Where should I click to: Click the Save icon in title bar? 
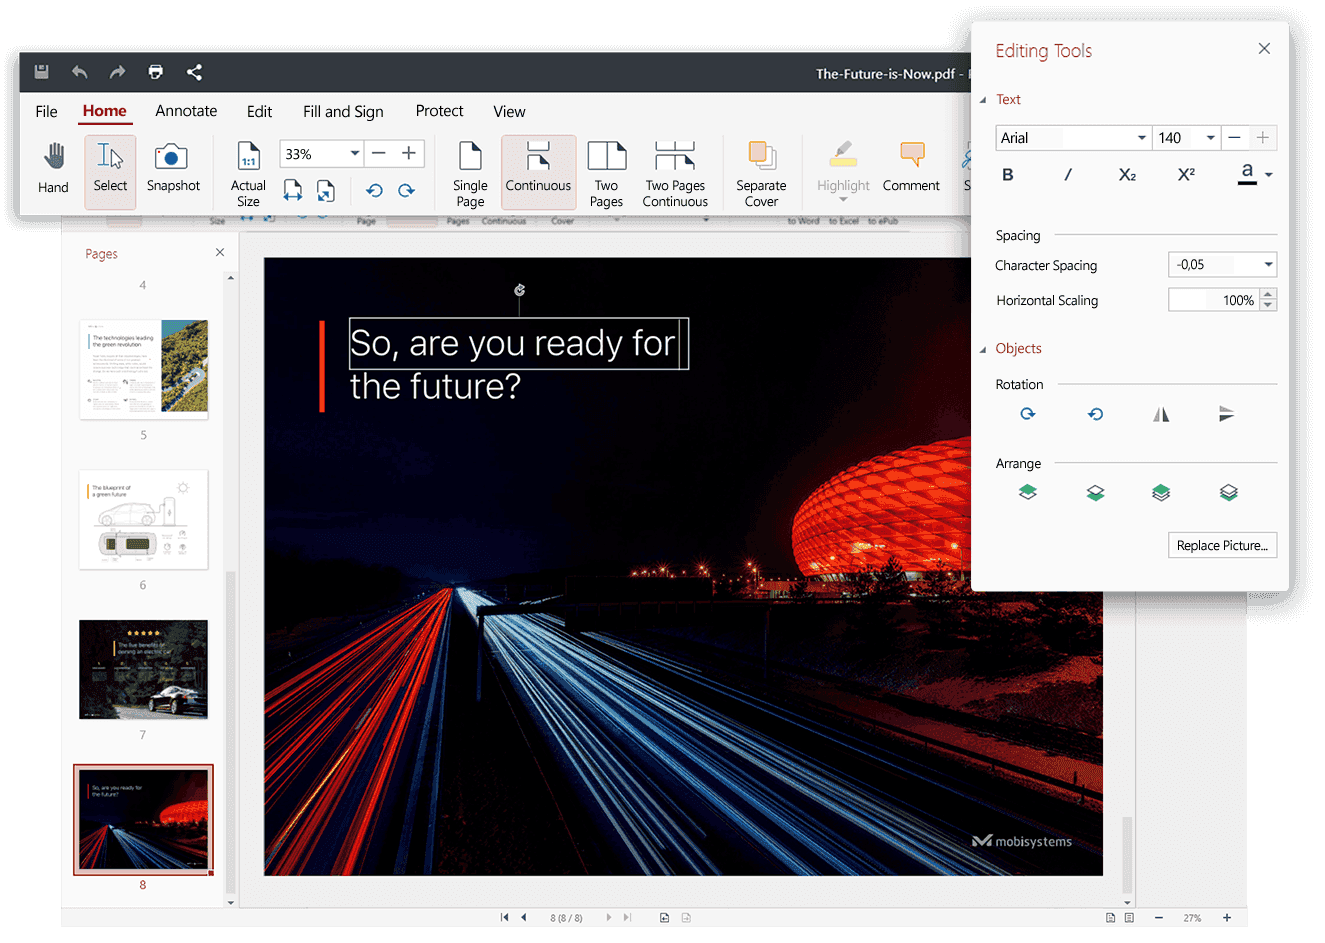(x=41, y=72)
